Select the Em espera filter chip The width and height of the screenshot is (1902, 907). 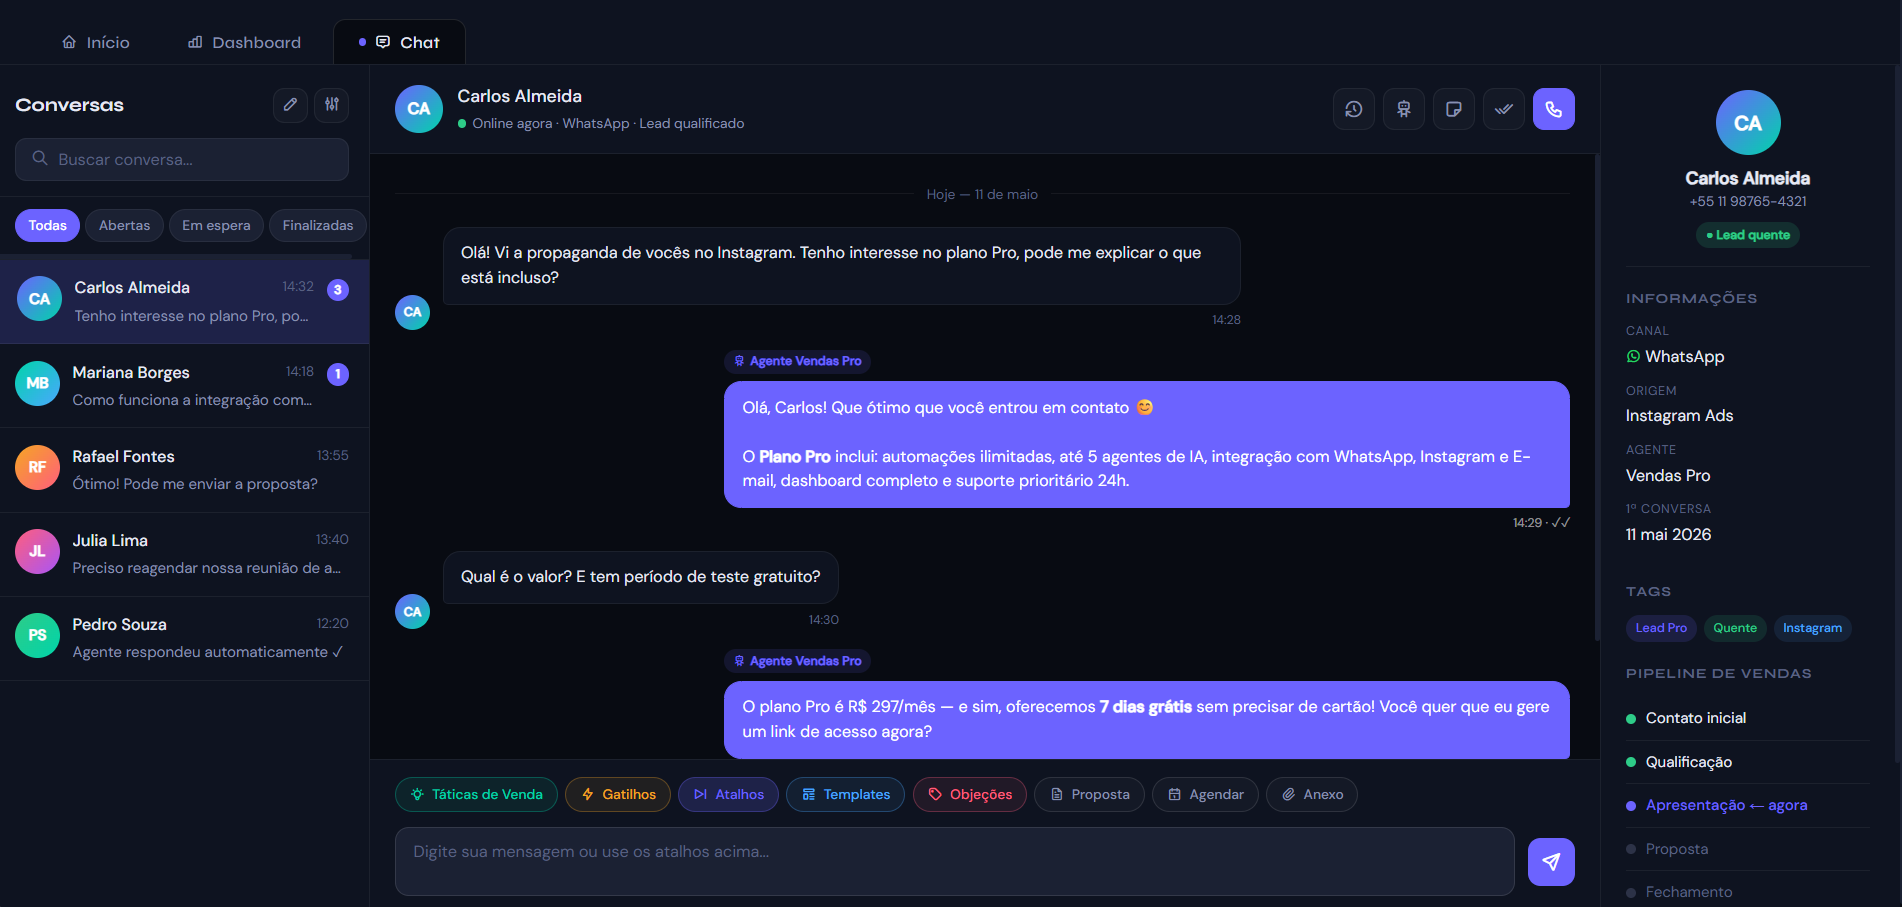(x=216, y=225)
